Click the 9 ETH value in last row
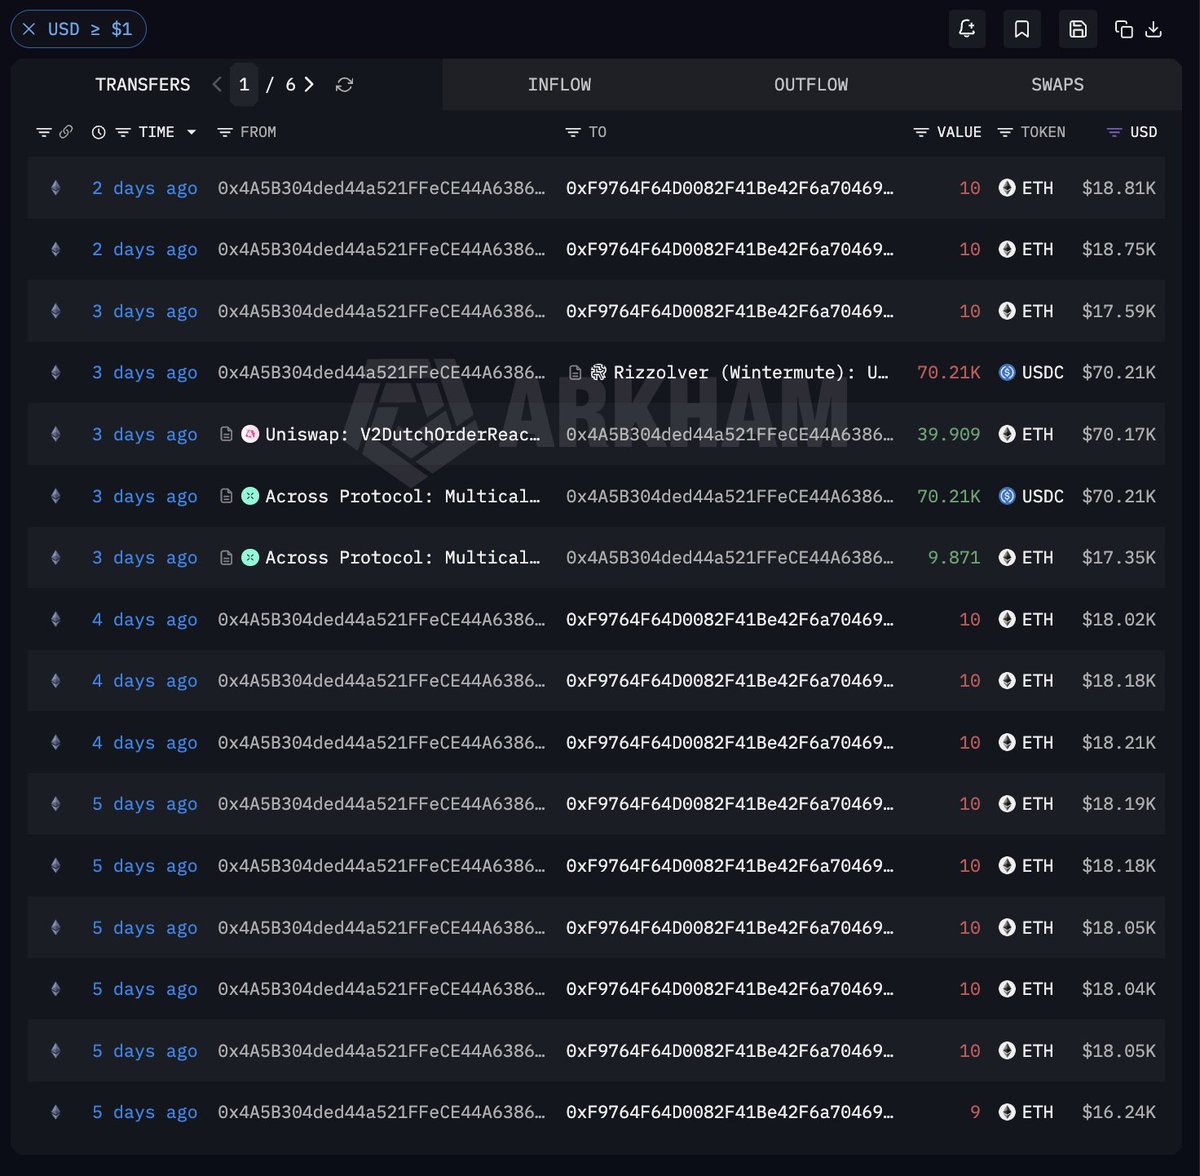1200x1176 pixels. 975,1112
